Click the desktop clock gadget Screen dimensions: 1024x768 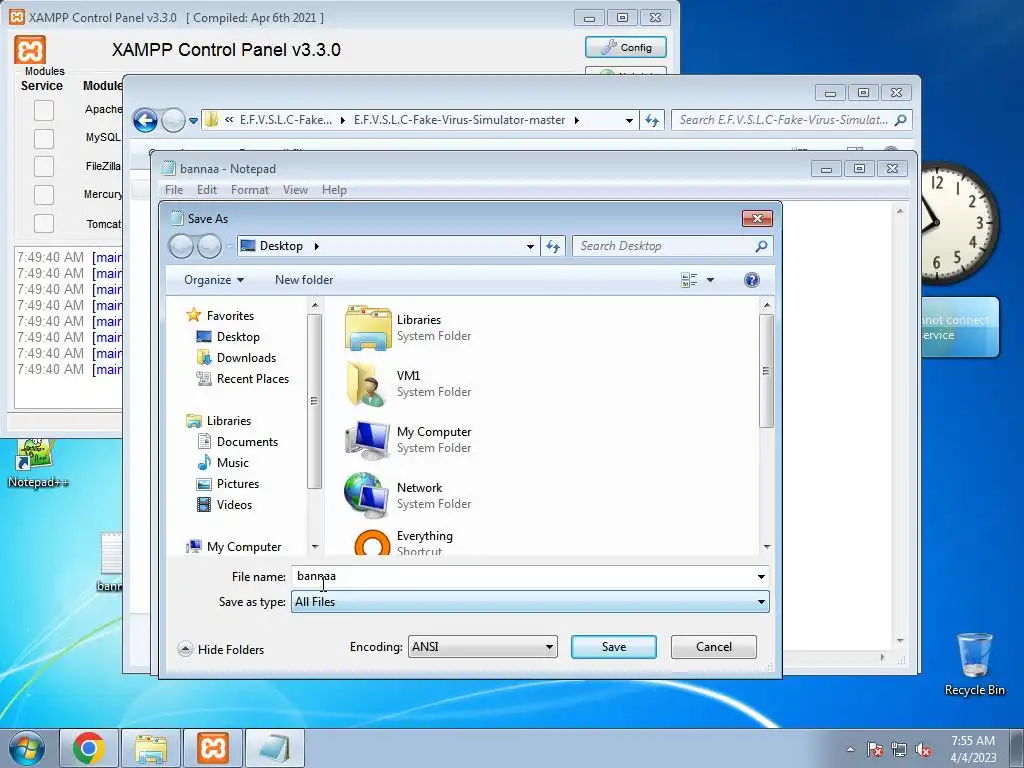[958, 223]
